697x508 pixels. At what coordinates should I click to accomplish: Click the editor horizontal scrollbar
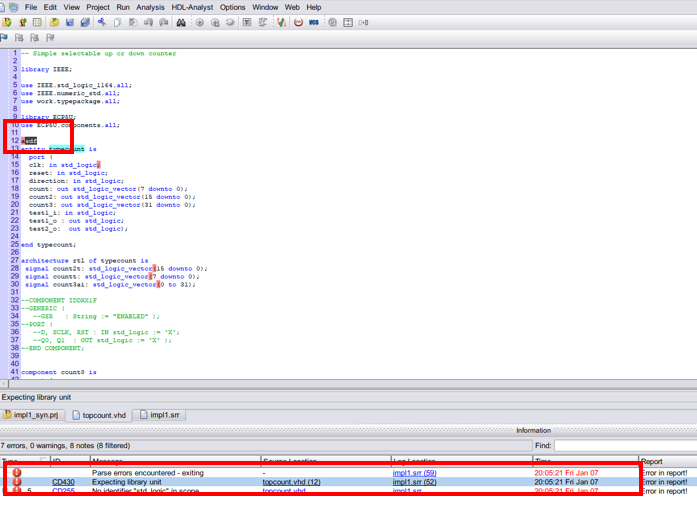[348, 384]
